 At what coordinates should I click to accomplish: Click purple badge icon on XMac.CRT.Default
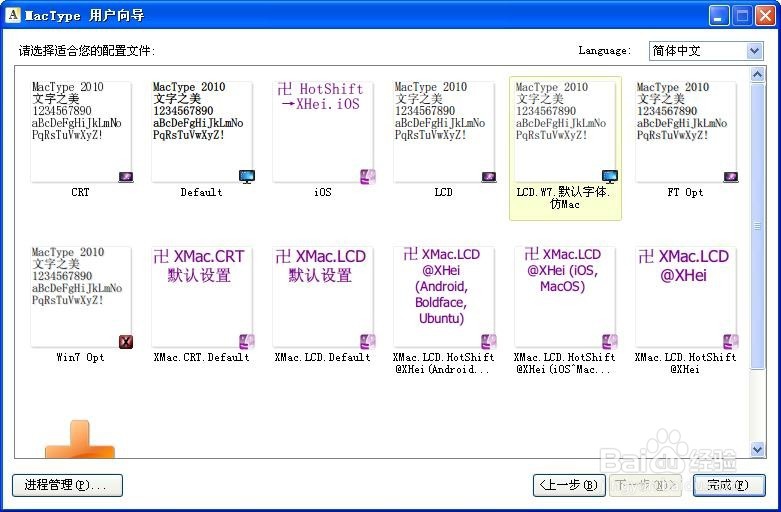click(x=247, y=342)
